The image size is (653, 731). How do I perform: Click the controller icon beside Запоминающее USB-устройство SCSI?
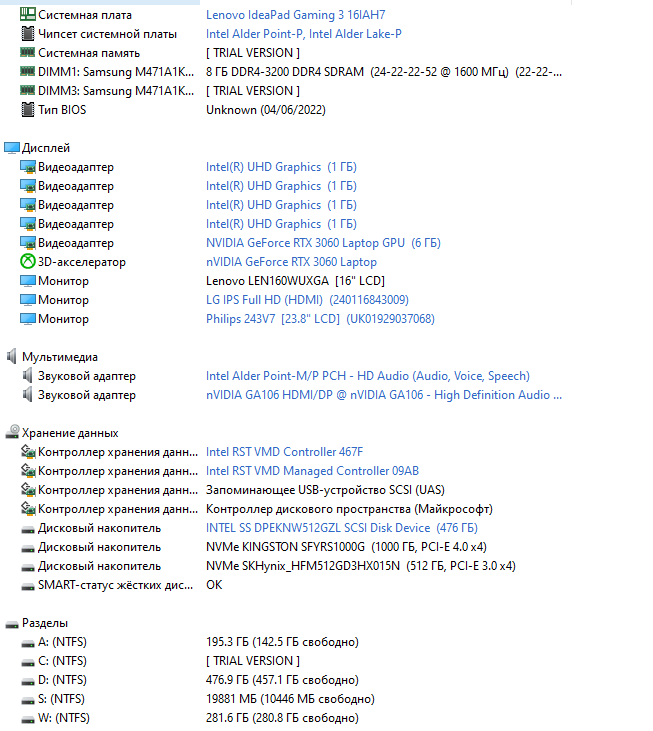[x=28, y=490]
